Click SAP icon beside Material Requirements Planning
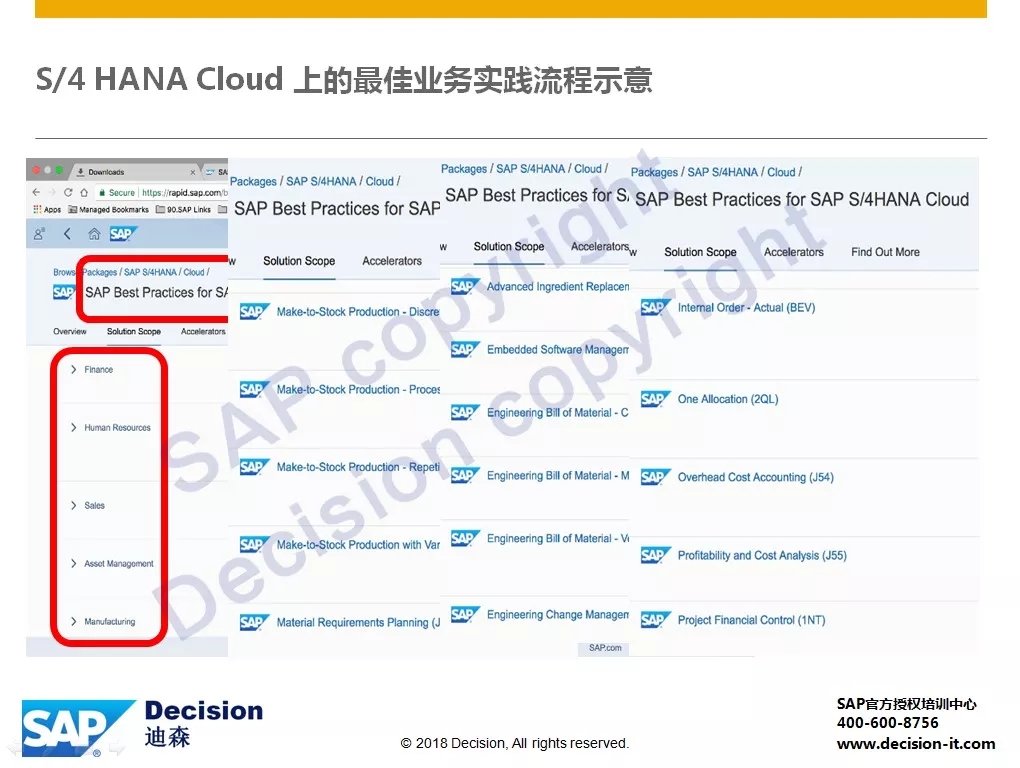1020x768 pixels. pyautogui.click(x=254, y=622)
